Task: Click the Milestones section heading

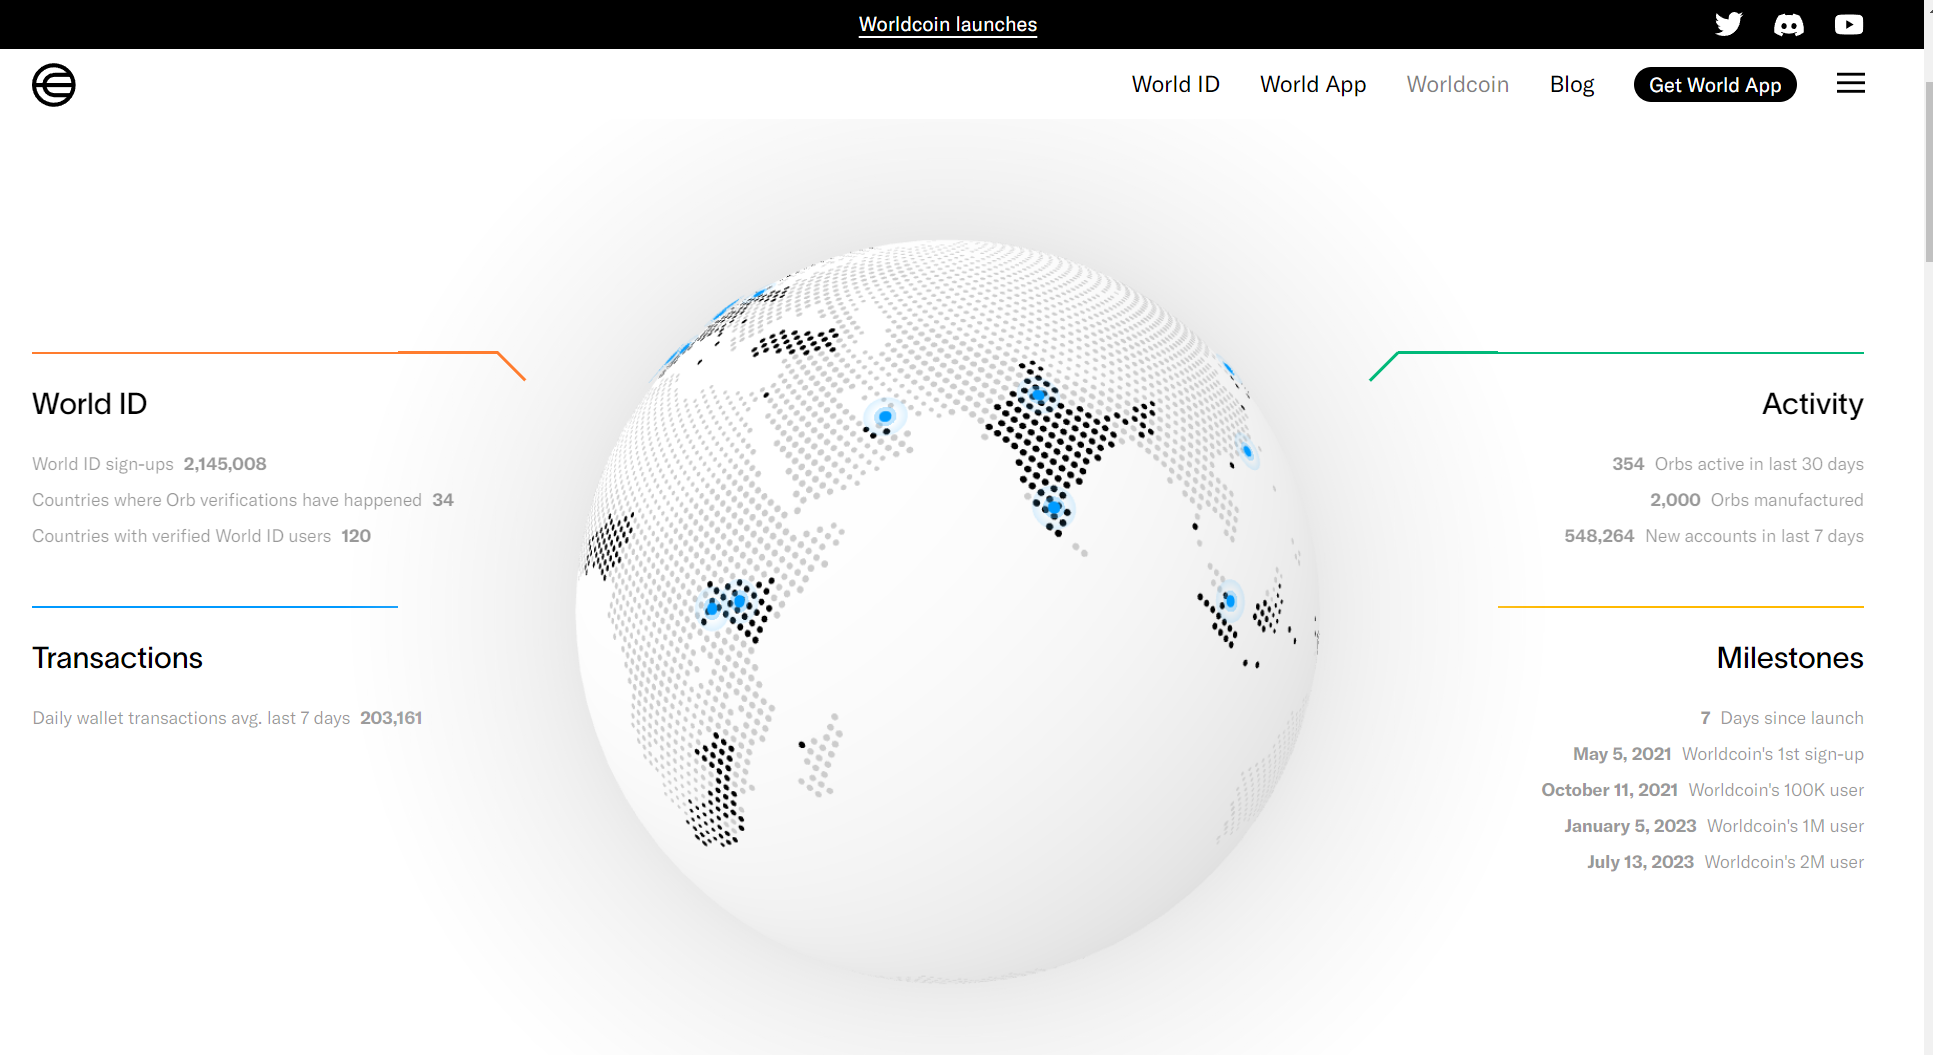Action: [1790, 658]
